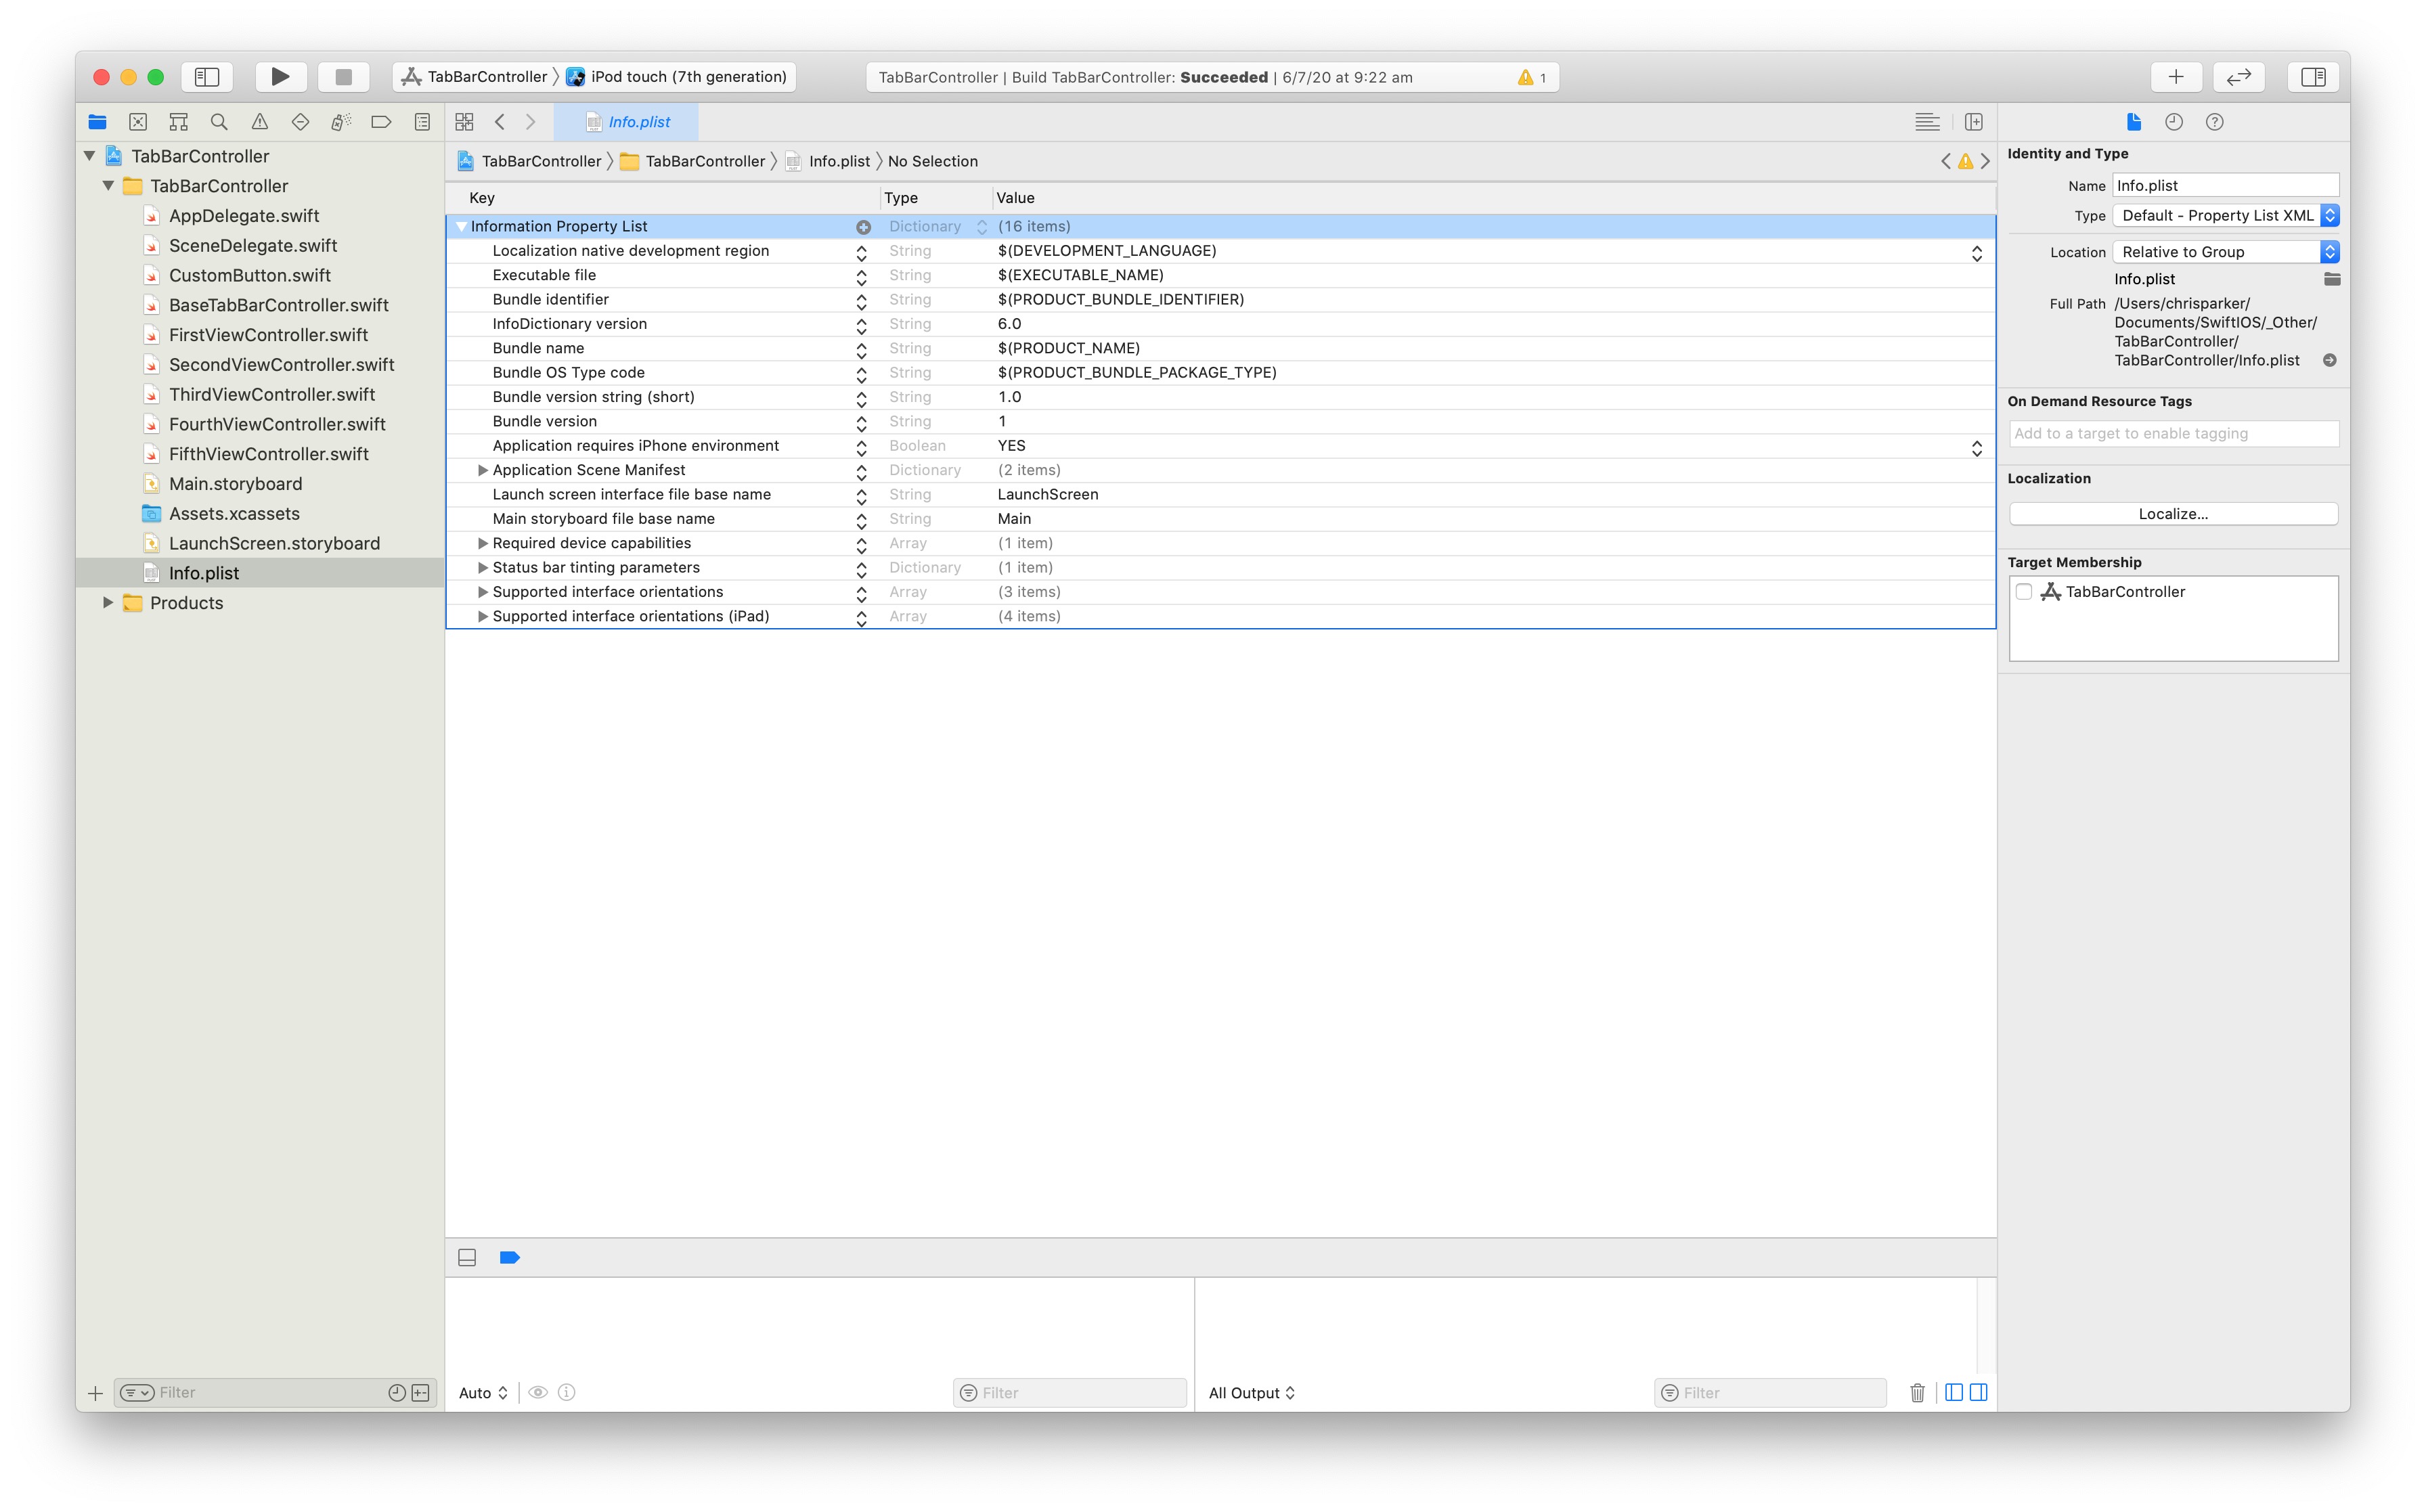Add an editor on the right
The image size is (2426, 1512).
(x=1973, y=122)
